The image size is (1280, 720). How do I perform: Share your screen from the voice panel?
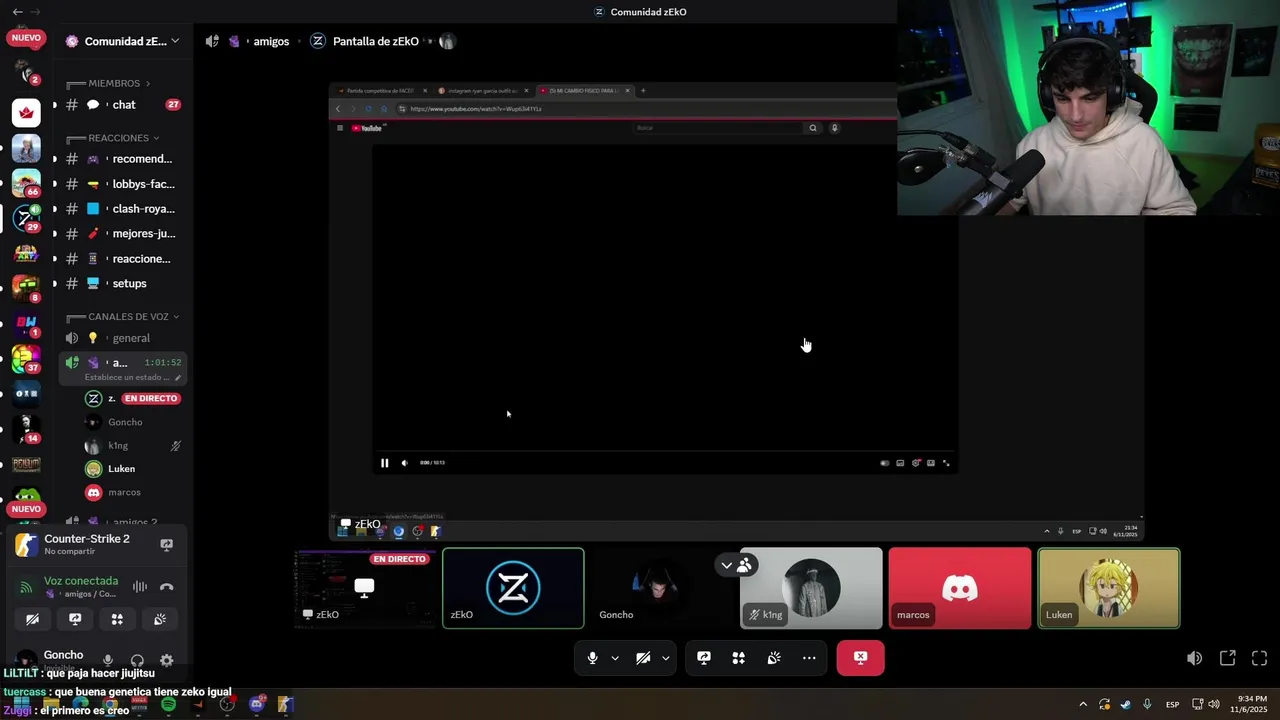pyautogui.click(x=75, y=619)
